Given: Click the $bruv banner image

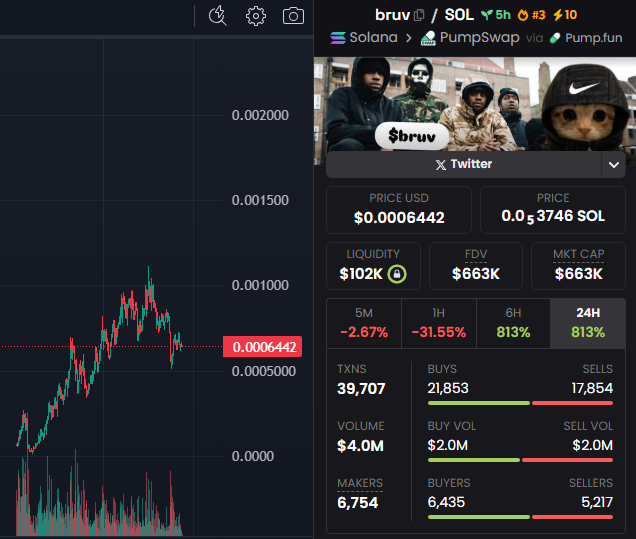Looking at the screenshot, I should (475, 104).
